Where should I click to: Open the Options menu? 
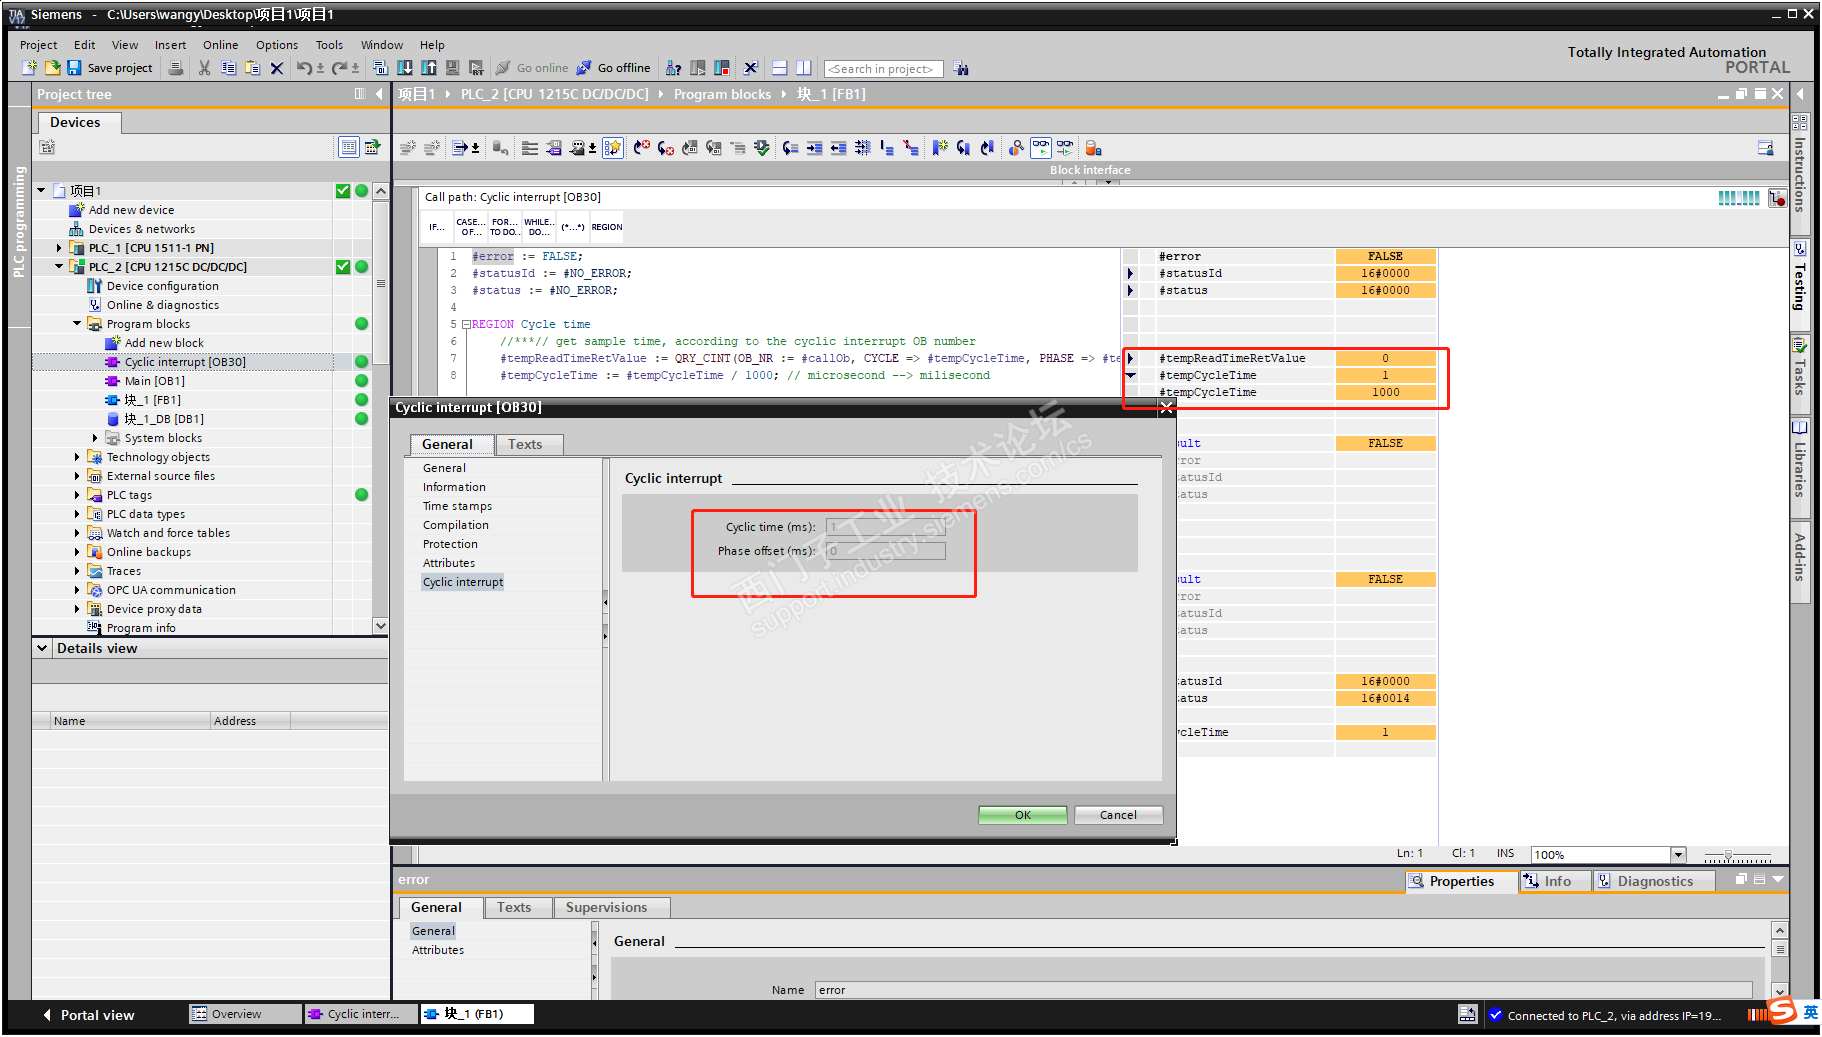[x=277, y=45]
